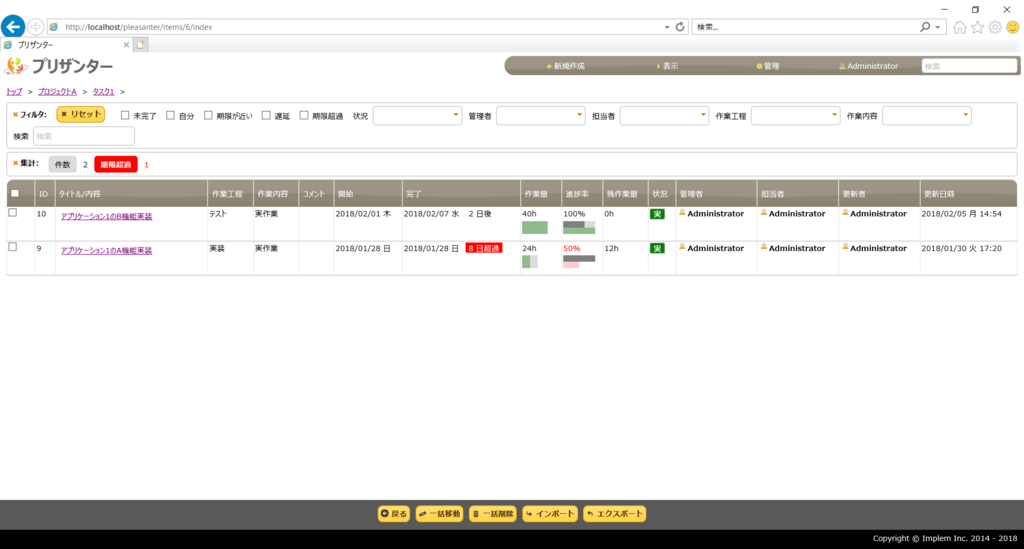Click the 更新者 user icon in row 10
The width and height of the screenshot is (1024, 549).
(846, 213)
